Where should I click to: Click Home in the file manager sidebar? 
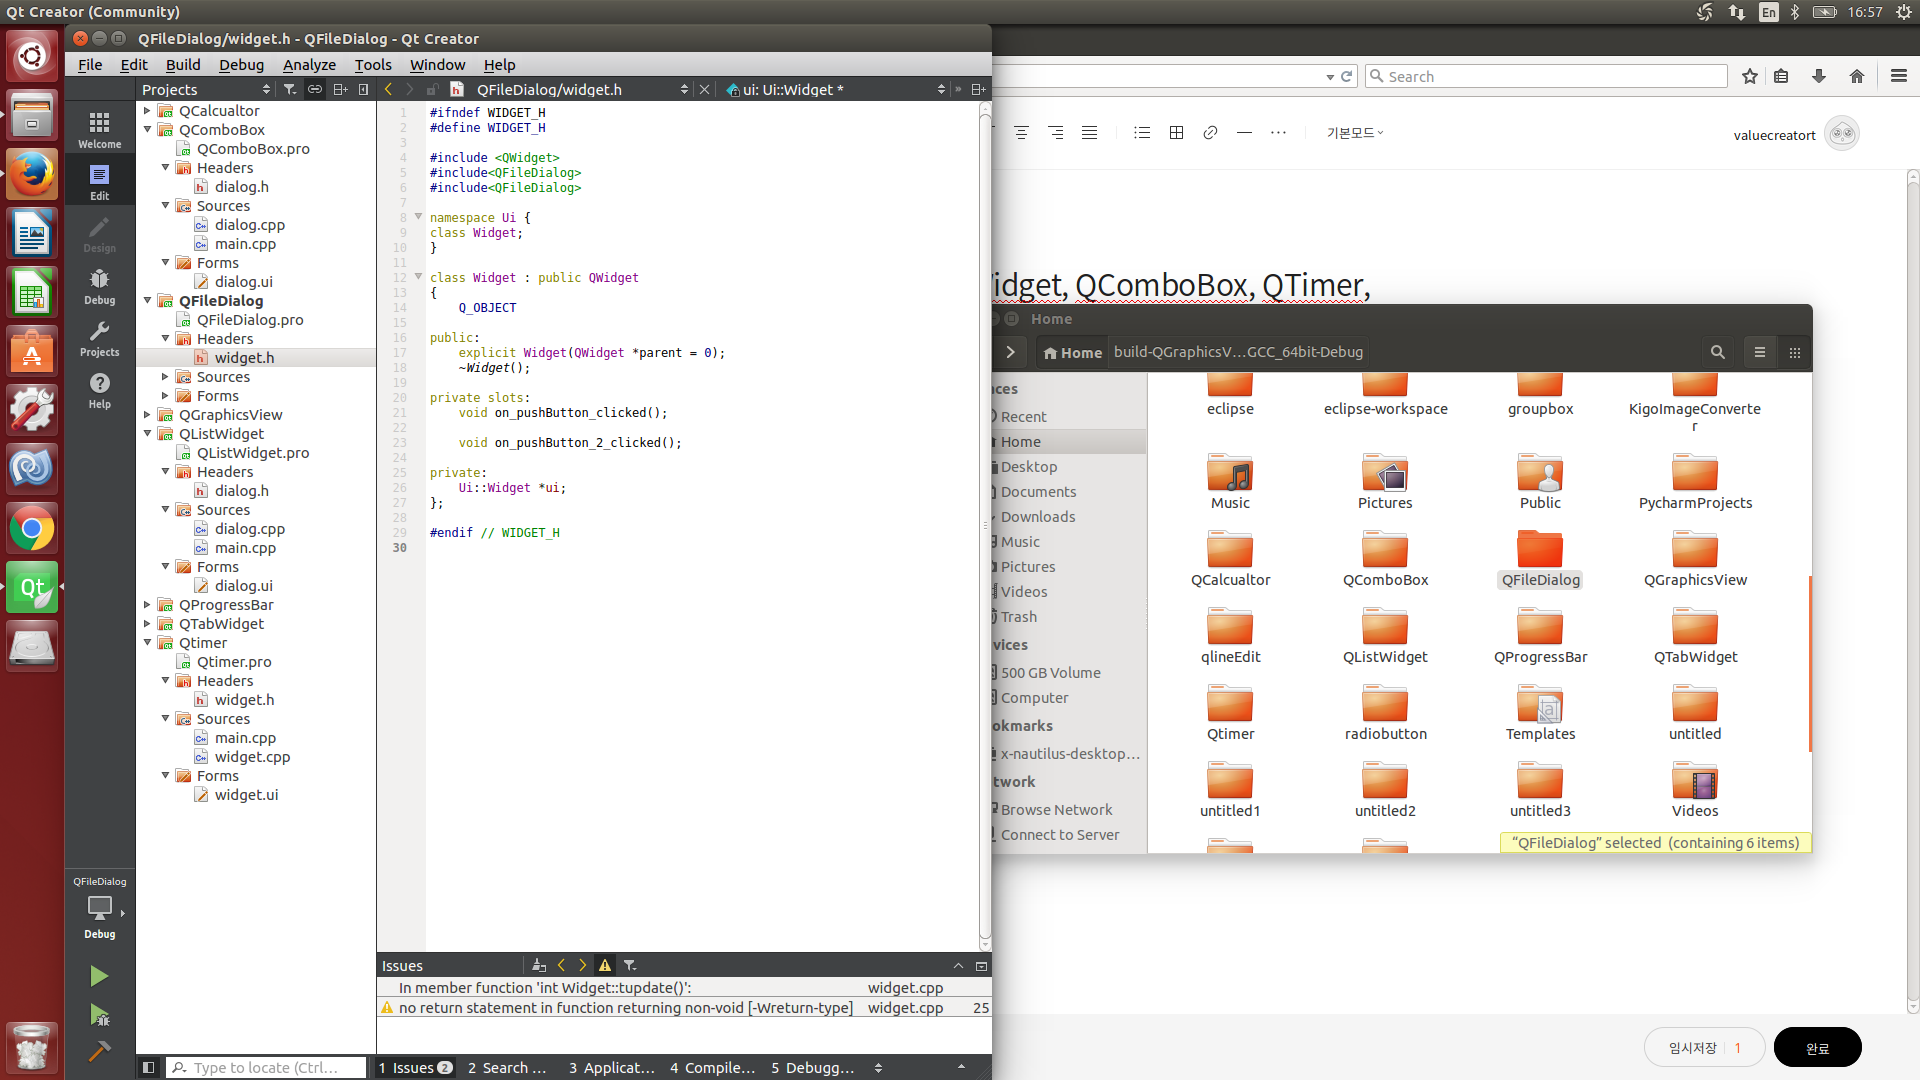click(x=1020, y=441)
